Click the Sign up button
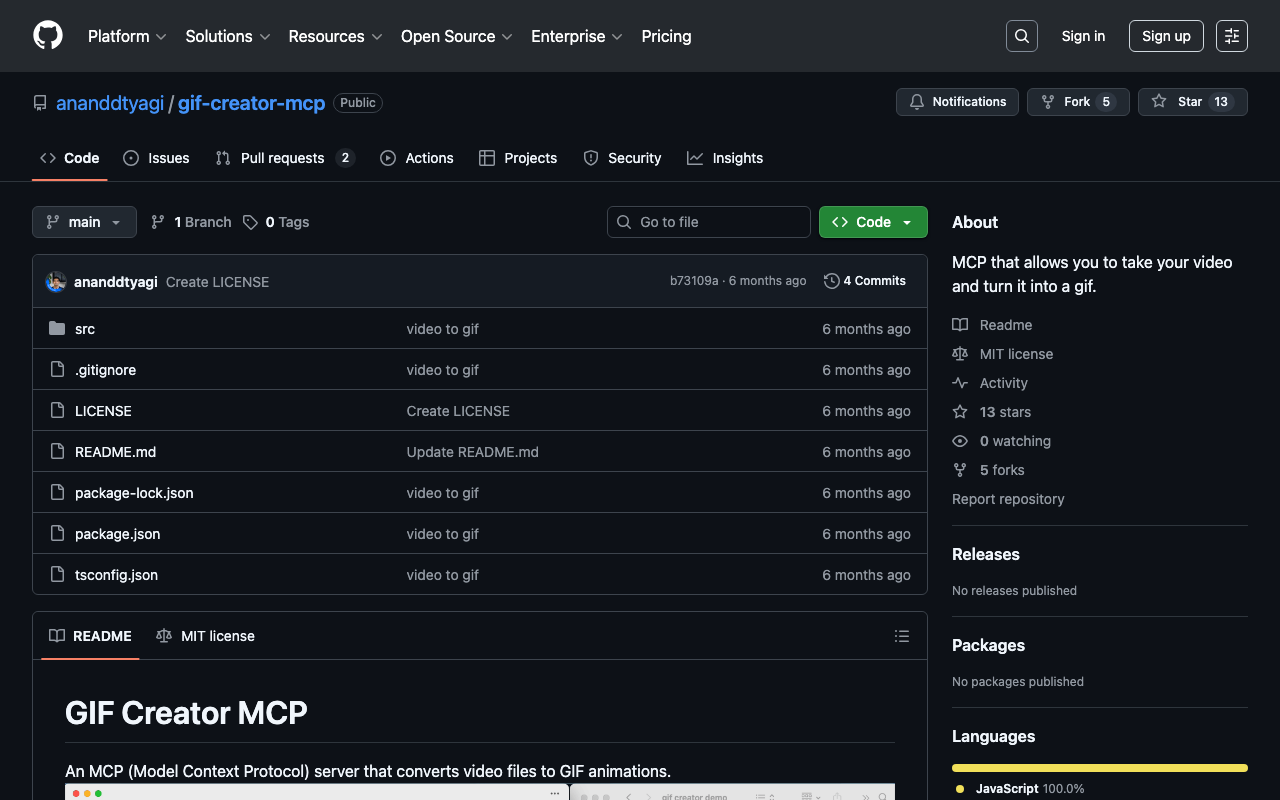 pos(1166,36)
